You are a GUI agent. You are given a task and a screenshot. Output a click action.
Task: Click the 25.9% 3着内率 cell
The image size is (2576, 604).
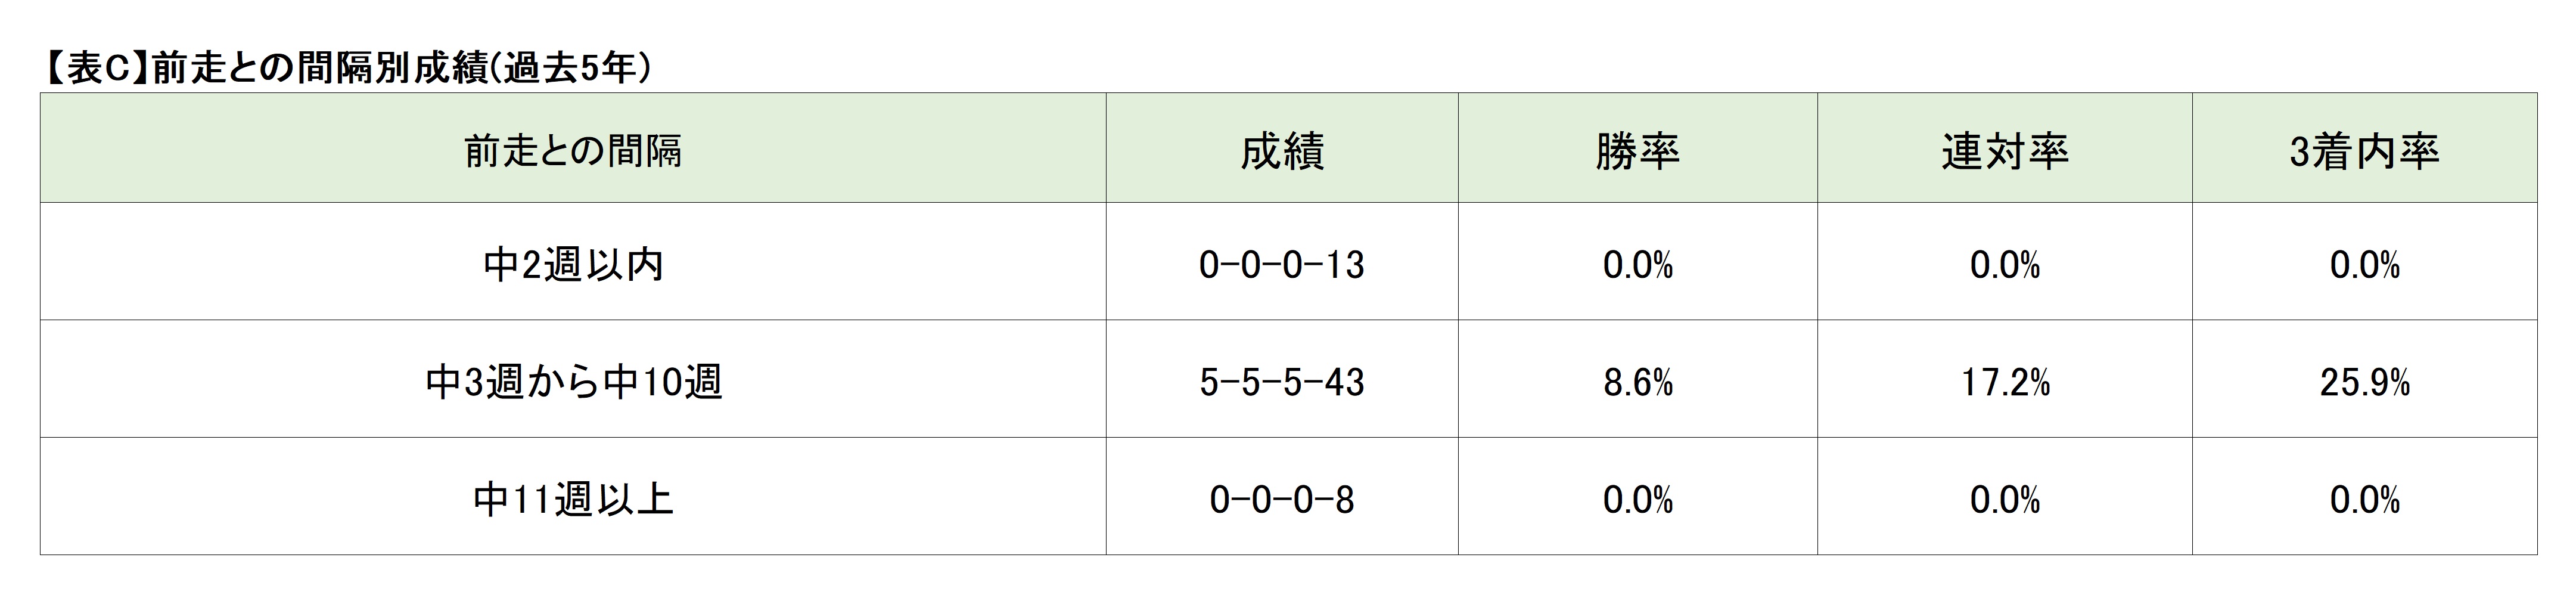coord(2364,382)
